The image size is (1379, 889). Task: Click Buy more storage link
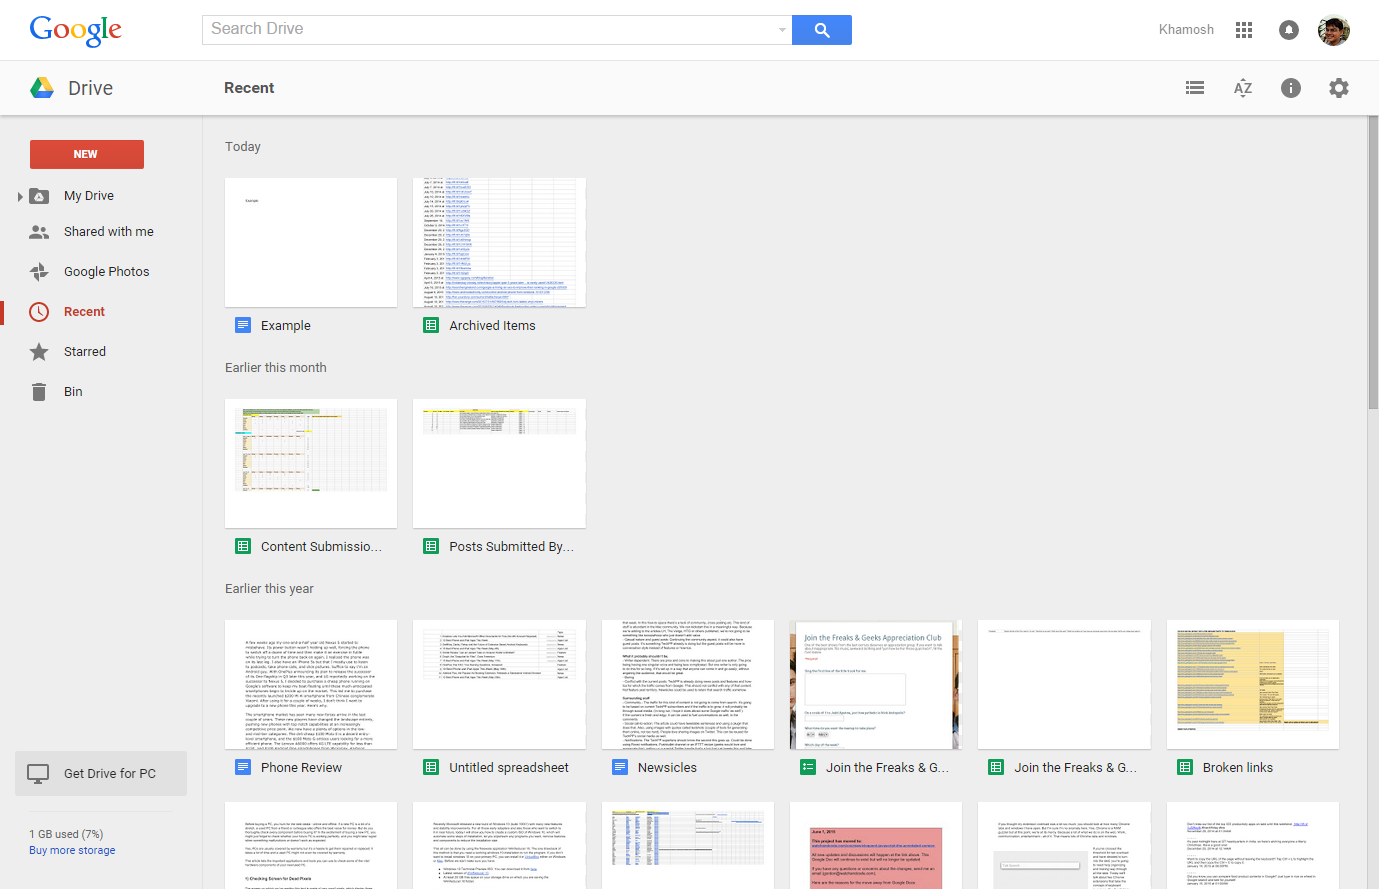pos(72,850)
